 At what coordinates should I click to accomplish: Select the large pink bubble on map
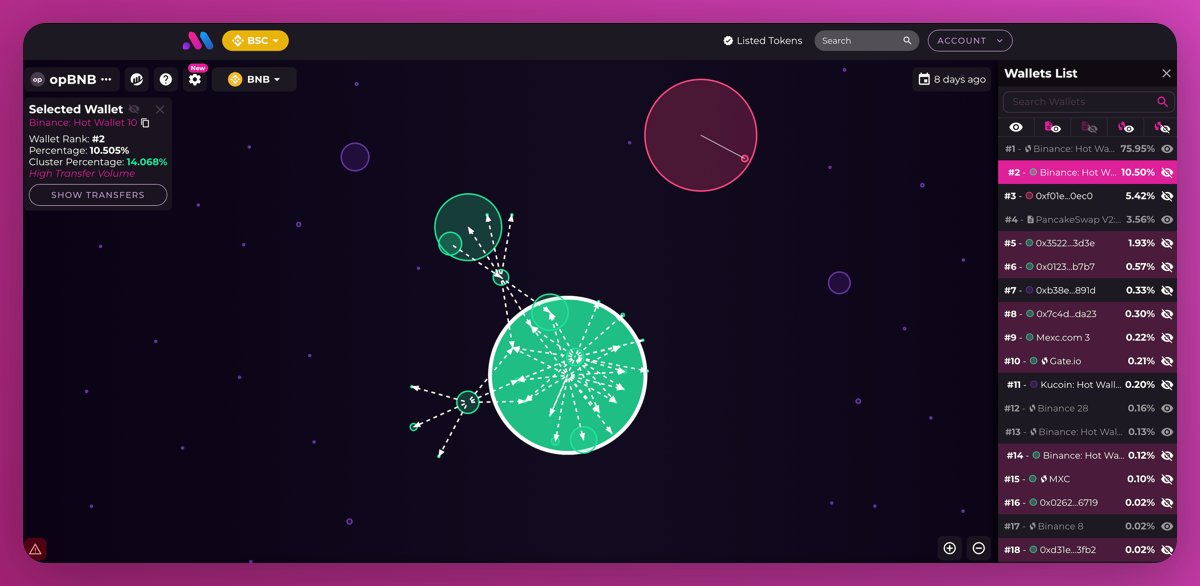[x=700, y=135]
